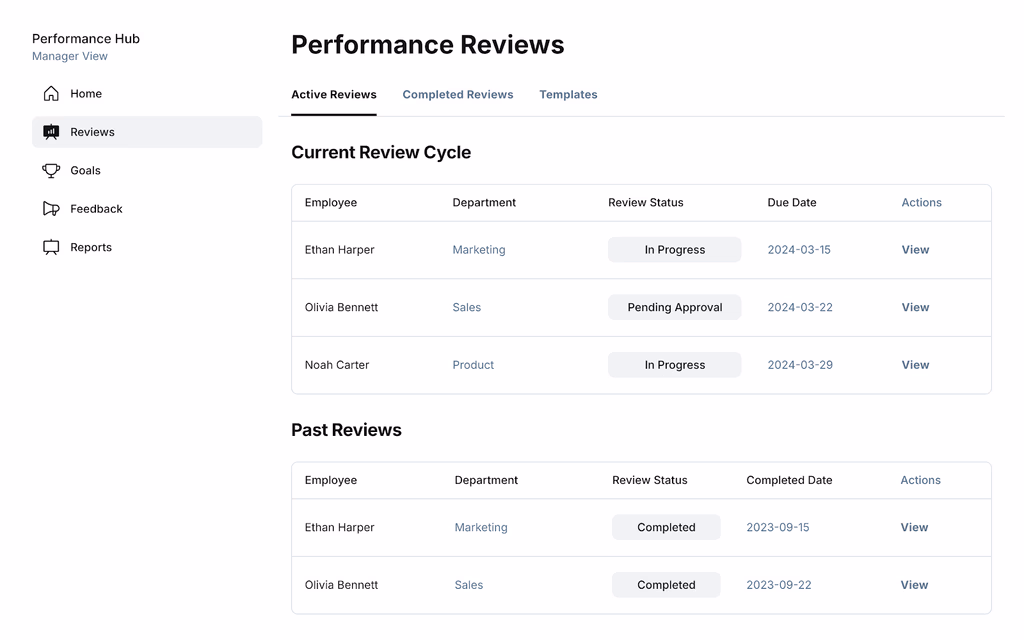This screenshot has width=1024, height=640.
Task: Click due date 2024-03-22
Action: point(800,307)
